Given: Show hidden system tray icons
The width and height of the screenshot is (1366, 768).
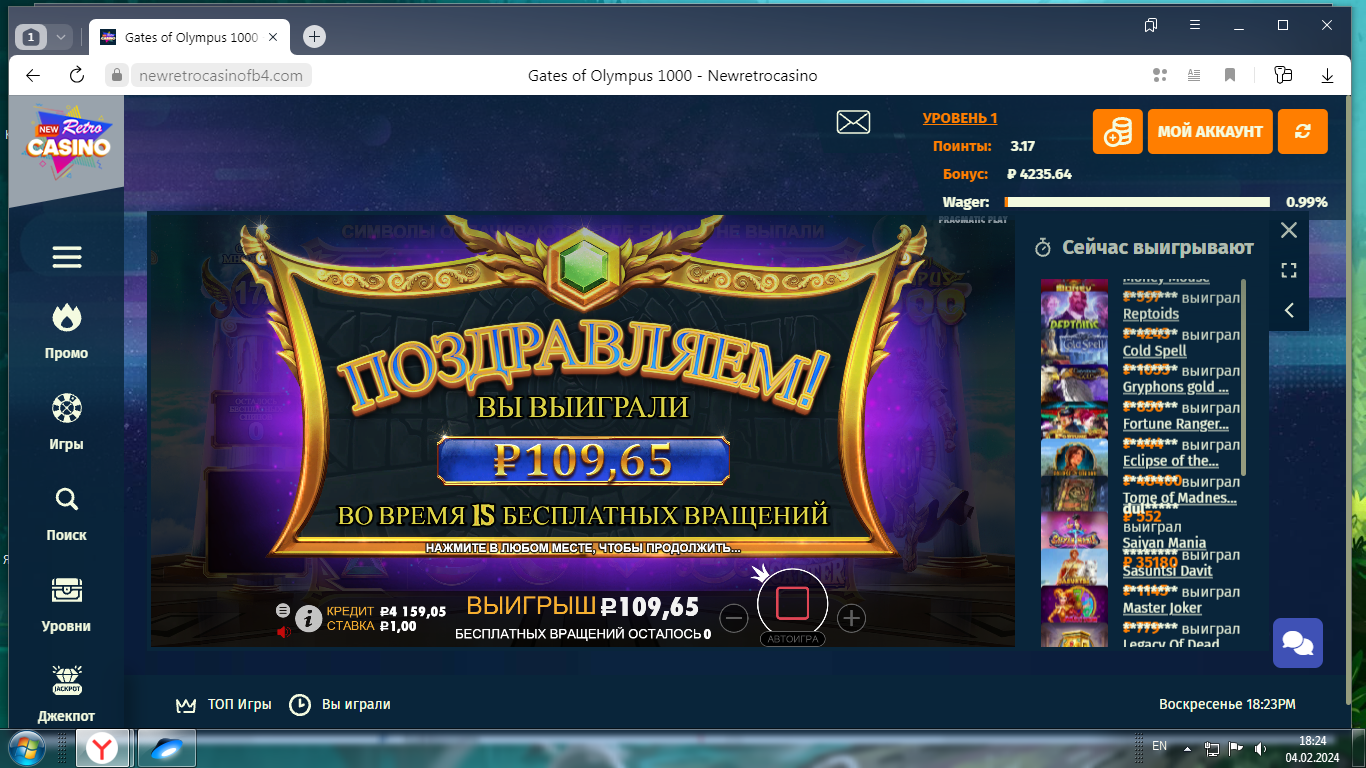Looking at the screenshot, I should (1187, 748).
